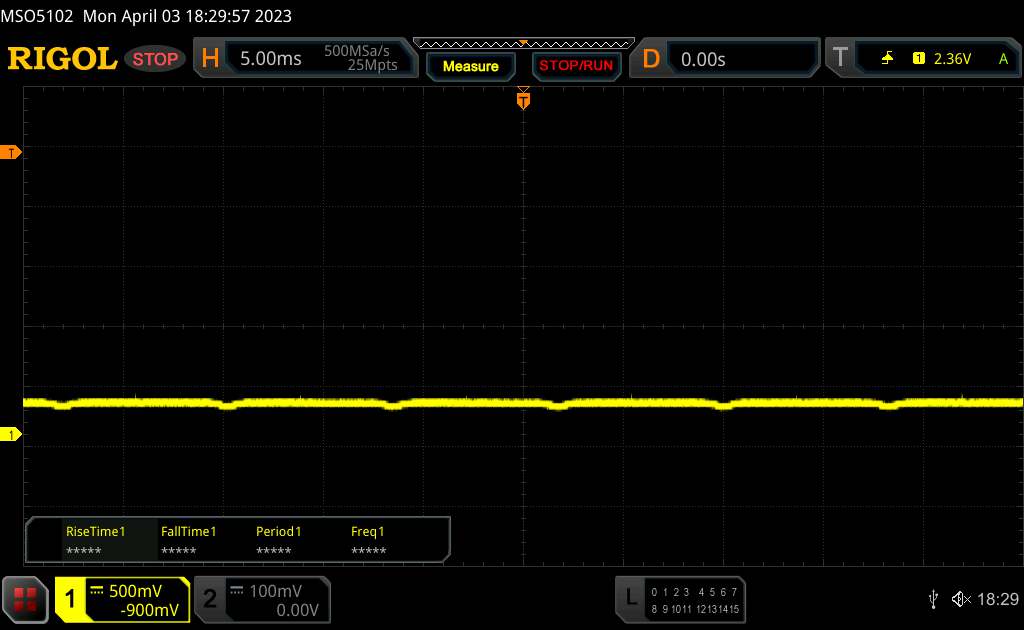The image size is (1024, 630).
Task: Click the channel 2 100mV scale value
Action: pos(276,591)
